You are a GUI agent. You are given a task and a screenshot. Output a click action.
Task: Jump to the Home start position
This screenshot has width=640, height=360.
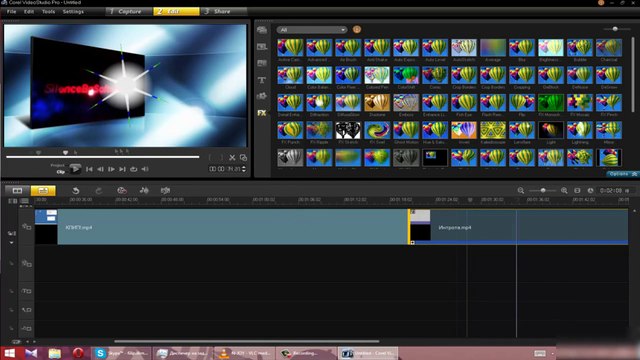click(89, 169)
